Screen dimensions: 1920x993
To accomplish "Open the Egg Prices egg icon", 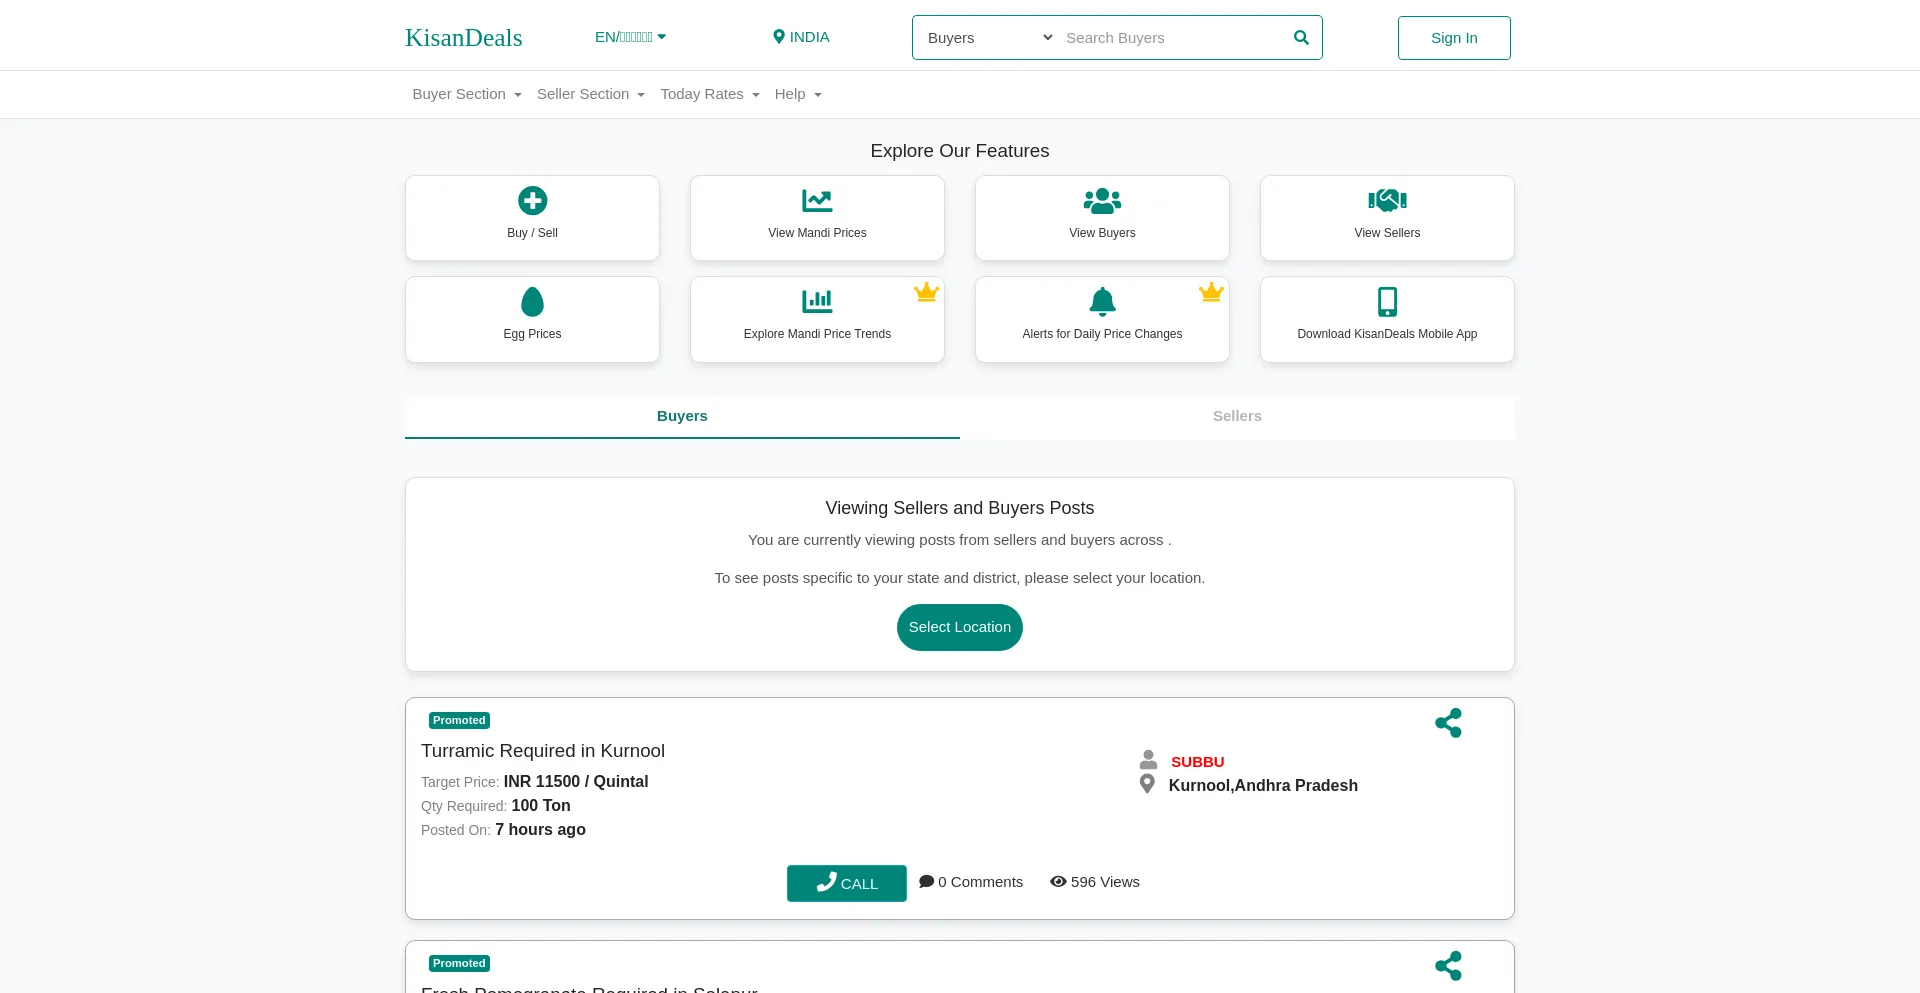I will pyautogui.click(x=532, y=302).
